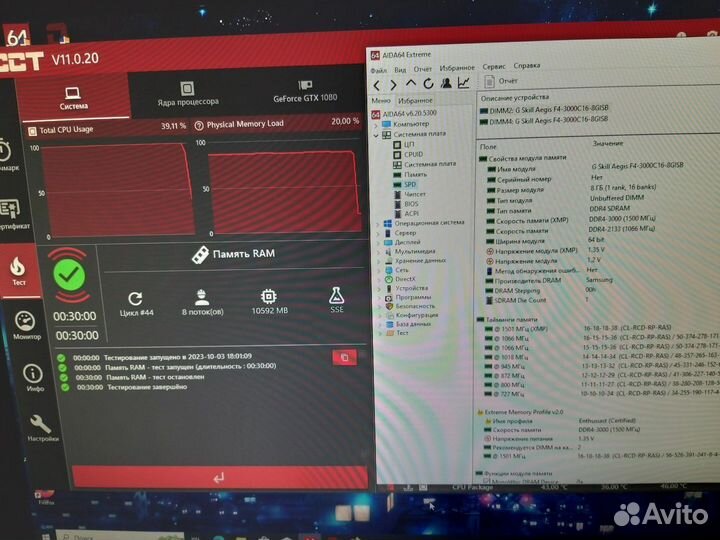Viewport: 720px width, 540px height.
Task: Open the Справка menu in AIDA64
Action: pos(527,66)
